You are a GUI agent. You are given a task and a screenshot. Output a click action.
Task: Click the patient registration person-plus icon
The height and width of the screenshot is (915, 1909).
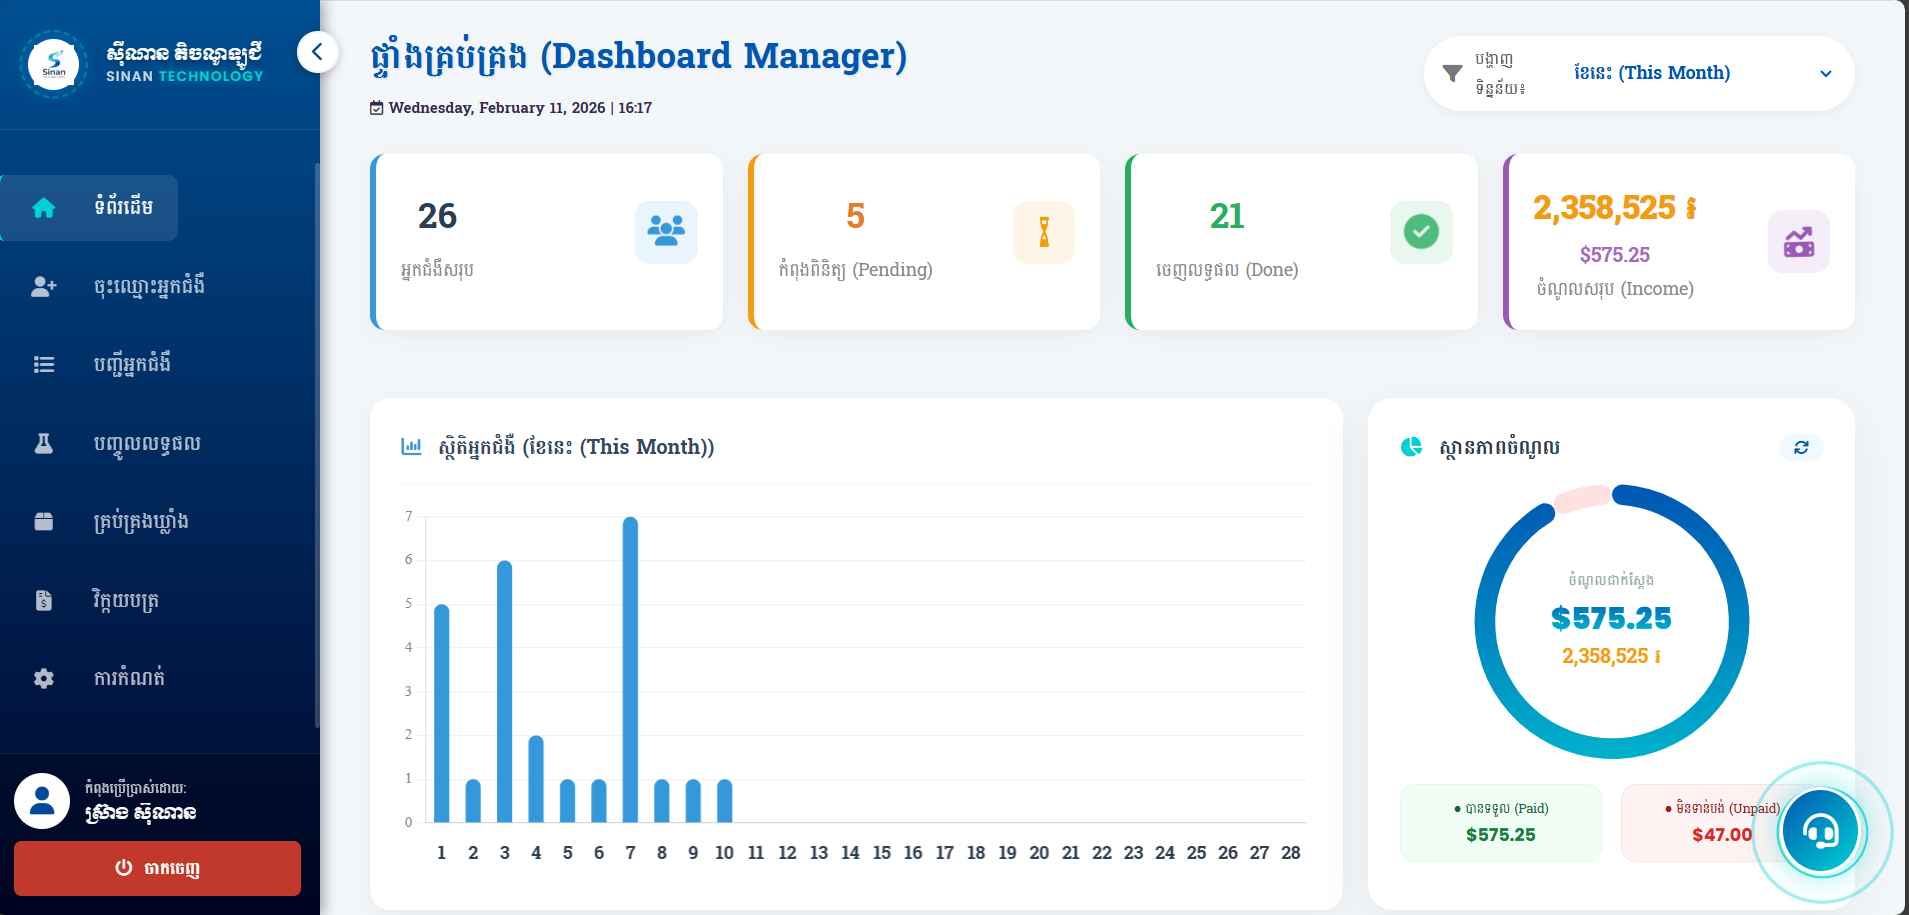click(x=44, y=286)
